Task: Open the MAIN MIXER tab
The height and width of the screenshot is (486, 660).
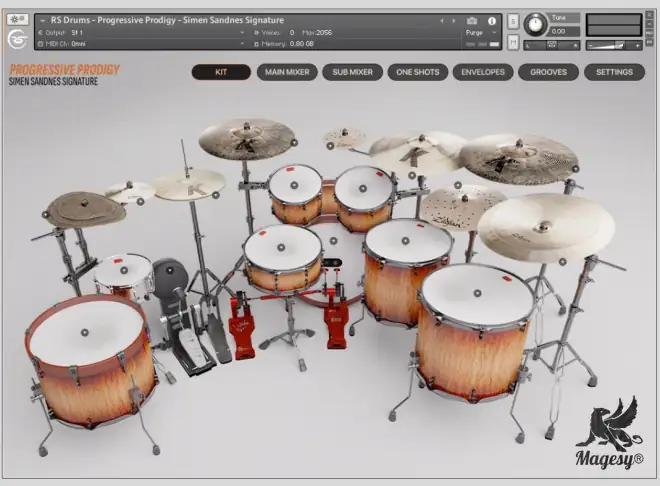Action: click(x=287, y=72)
